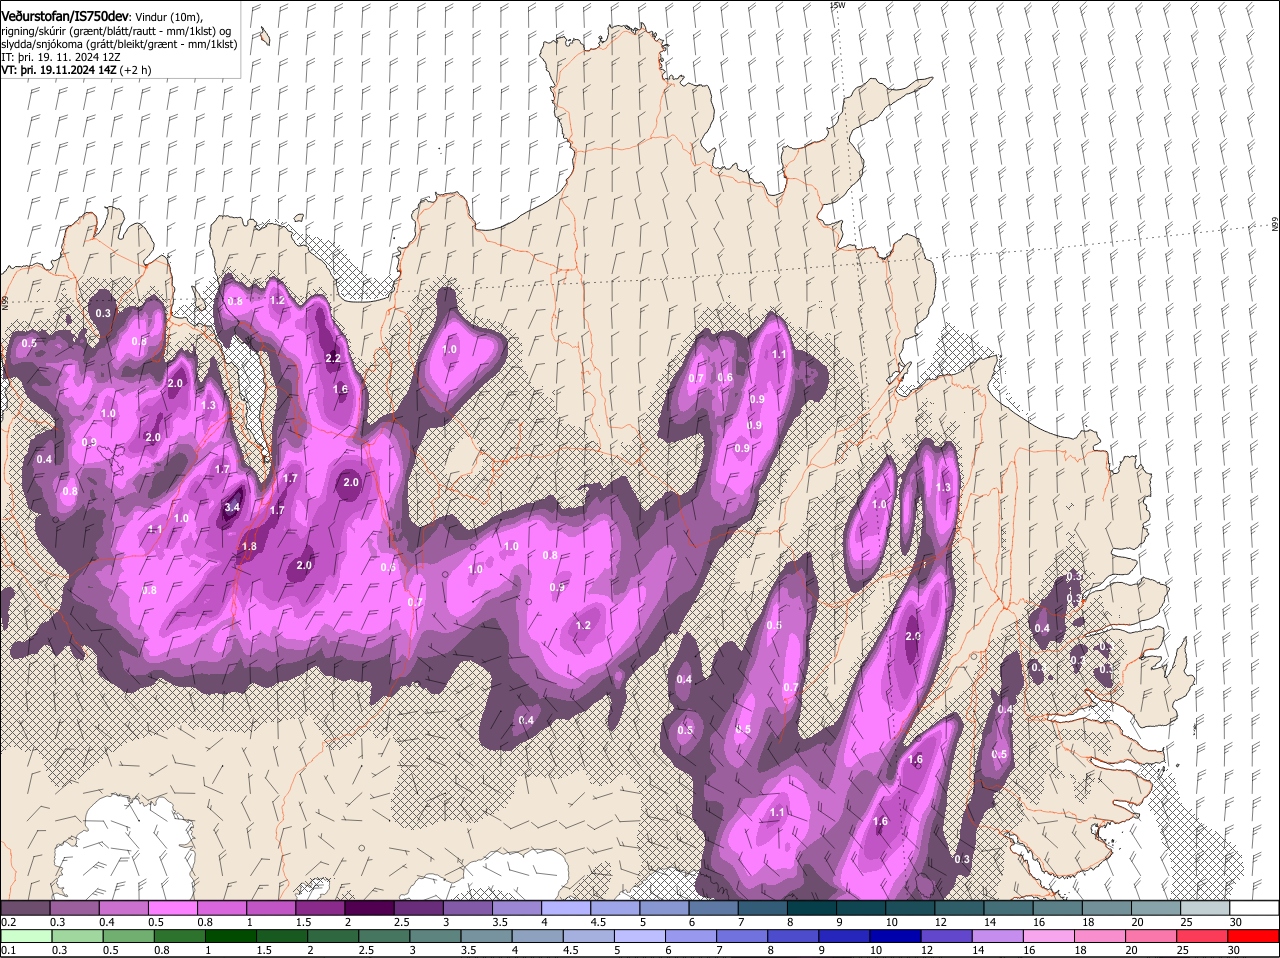1280x958 pixels.
Task: Pick upper legend swatch above label 18
Action: 1106,908
